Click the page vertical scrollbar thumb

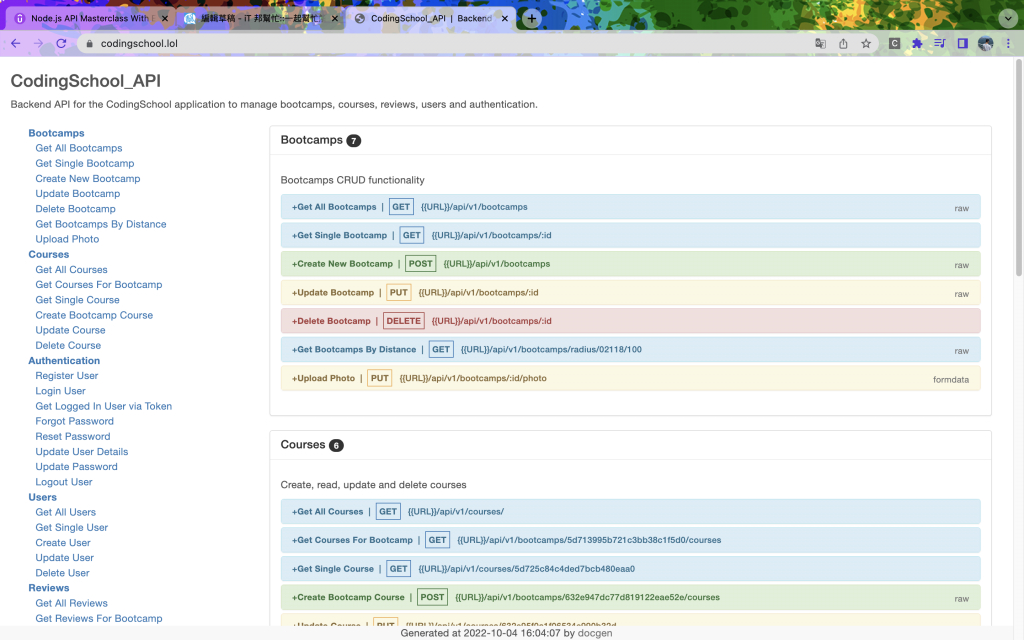click(1018, 167)
